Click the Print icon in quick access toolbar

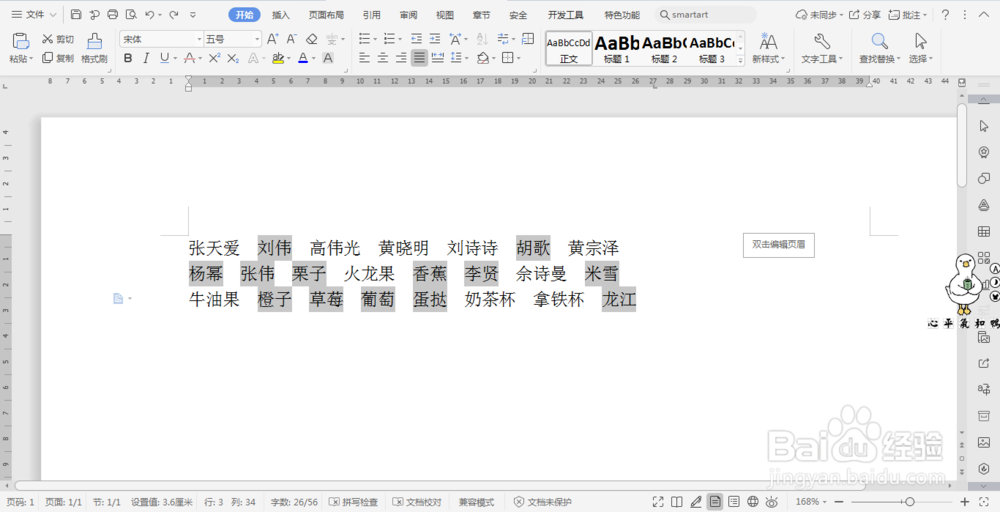coord(113,14)
